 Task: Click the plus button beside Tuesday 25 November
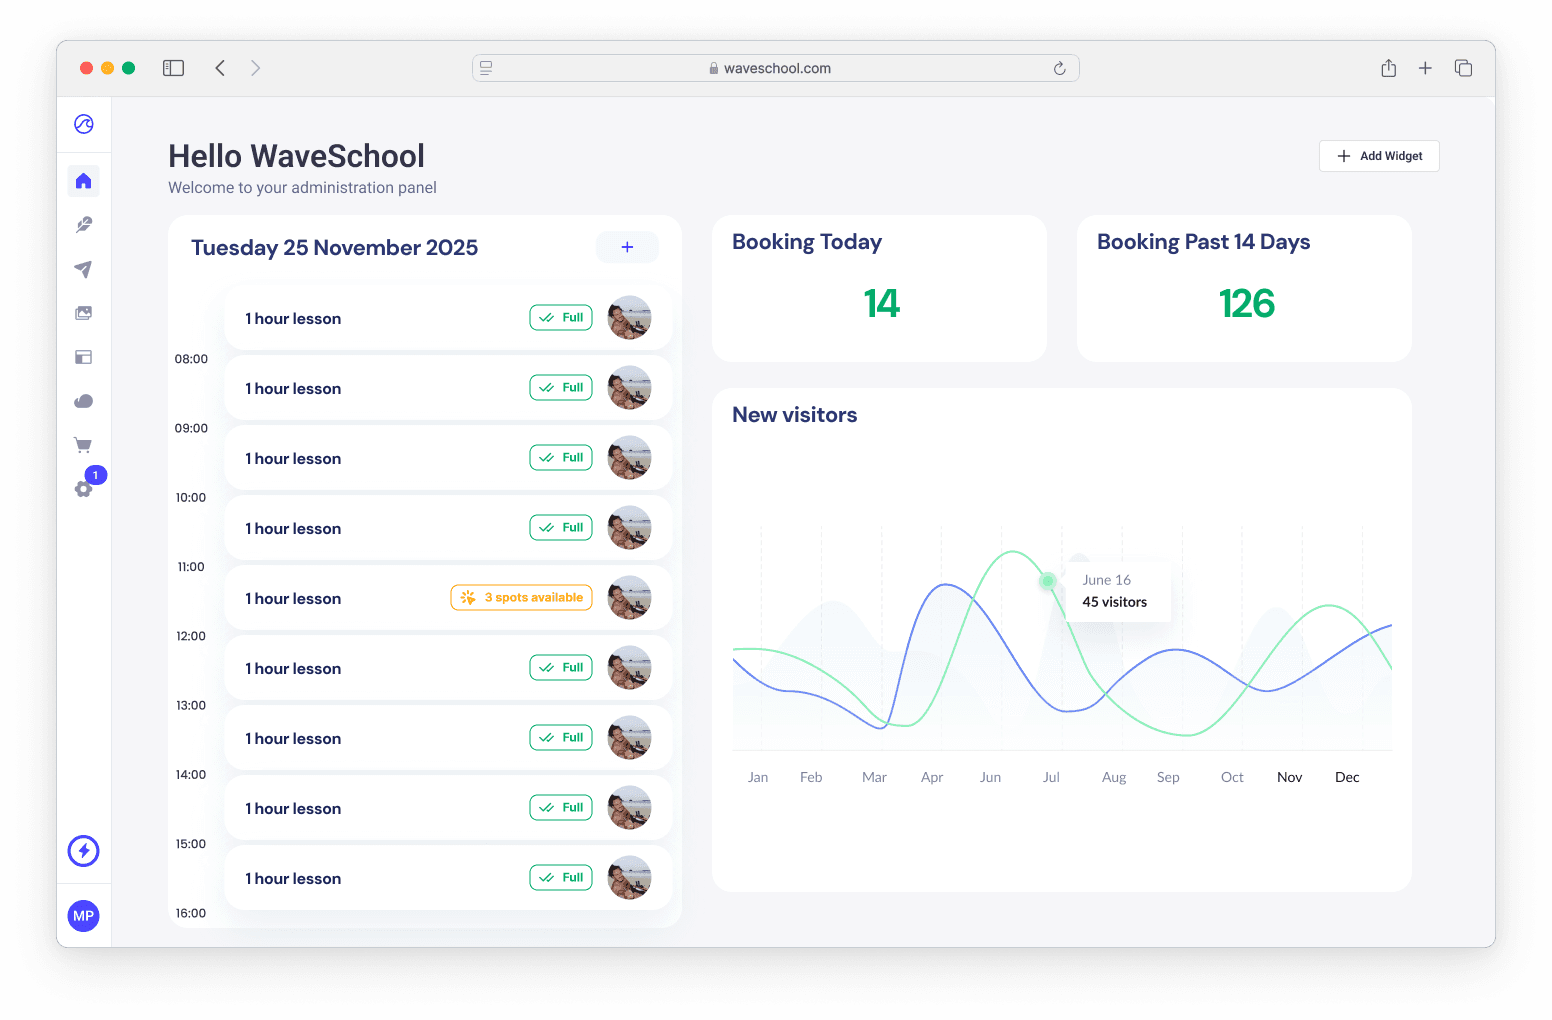pos(627,247)
